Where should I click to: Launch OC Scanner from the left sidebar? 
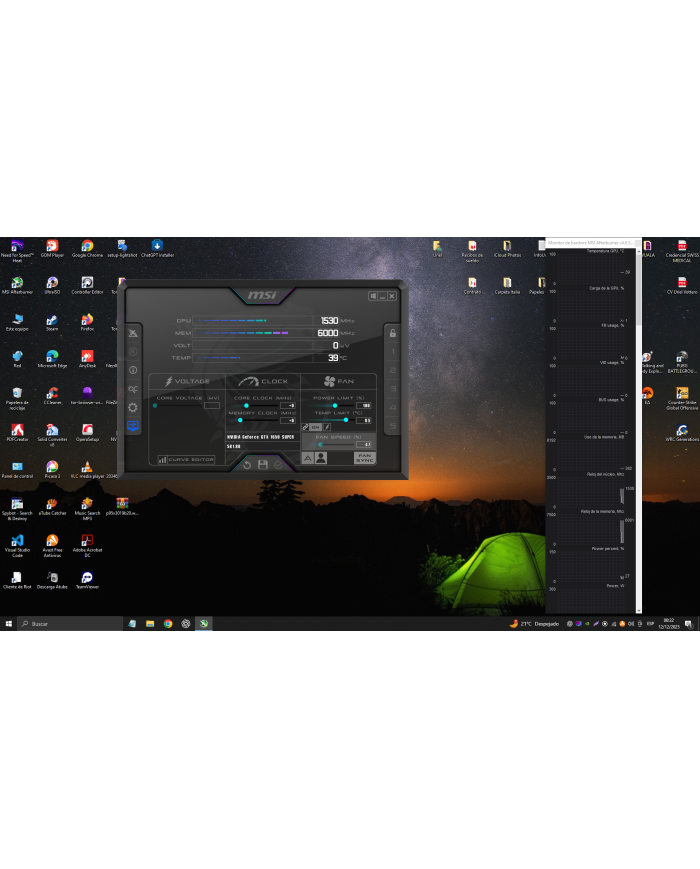click(133, 389)
